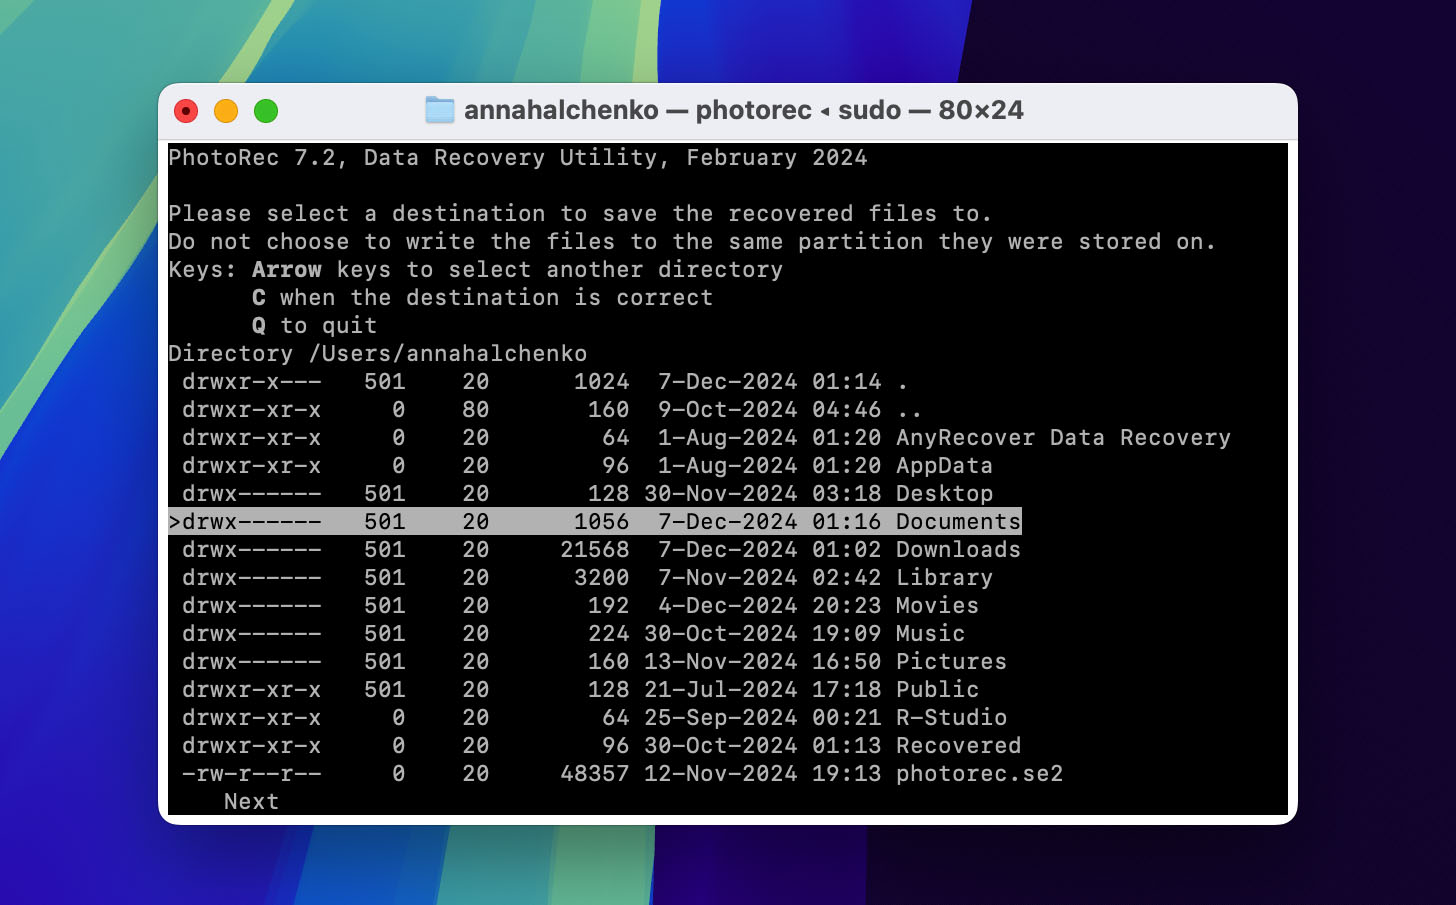
Task: Select the 'R-Studio' directory row
Action: (x=594, y=718)
